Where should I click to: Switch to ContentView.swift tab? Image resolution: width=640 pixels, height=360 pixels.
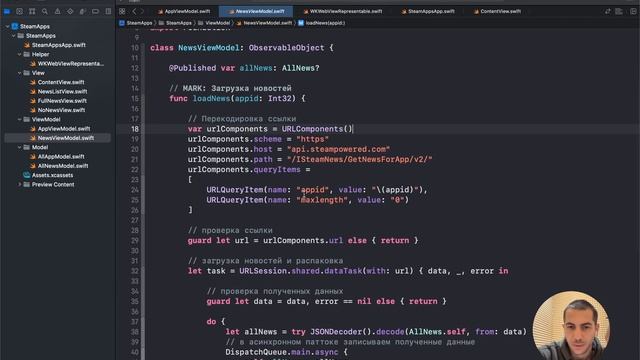coord(497,11)
